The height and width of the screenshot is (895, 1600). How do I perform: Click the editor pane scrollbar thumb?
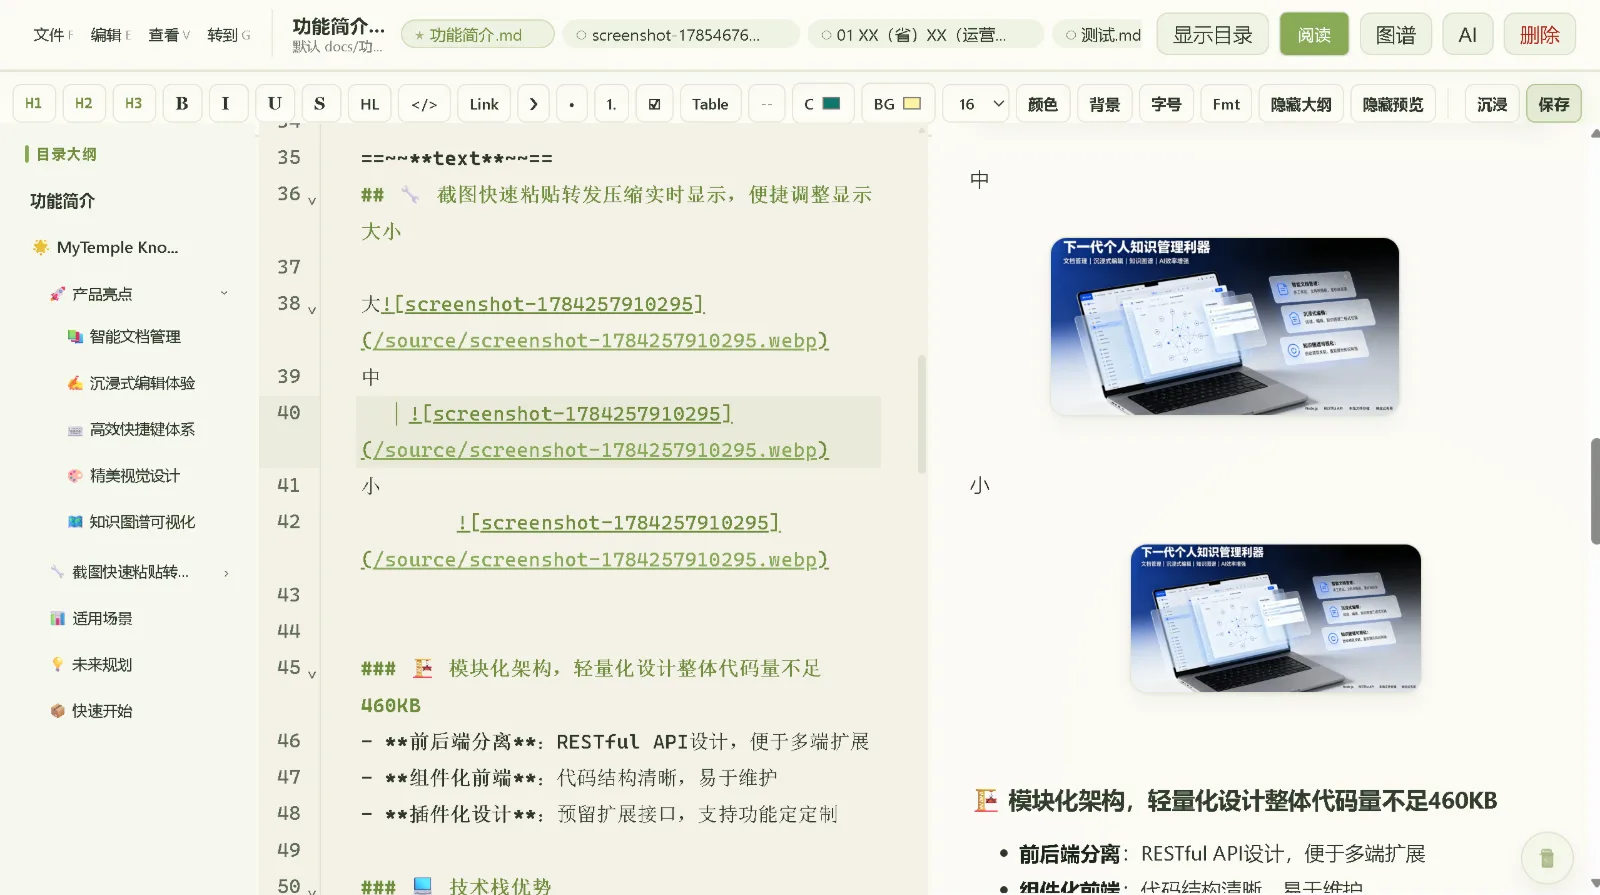pyautogui.click(x=922, y=414)
